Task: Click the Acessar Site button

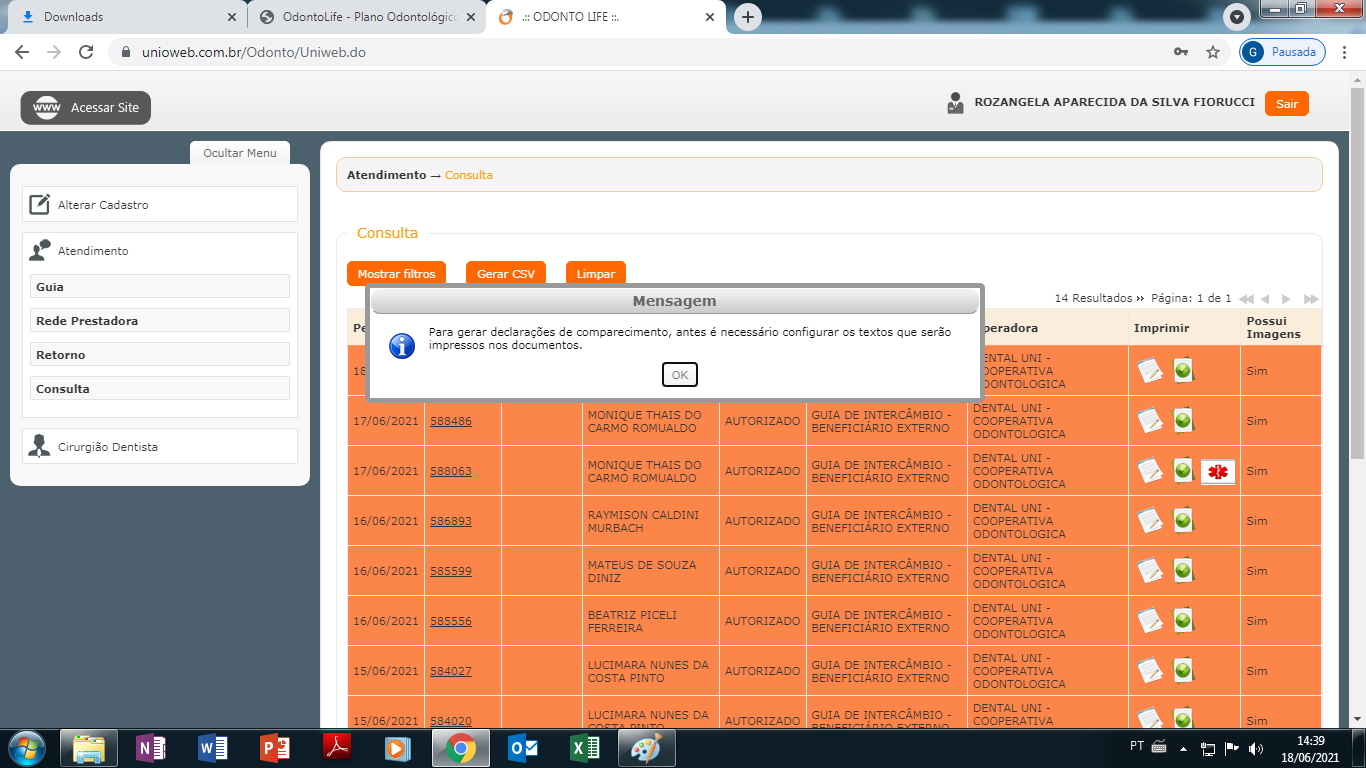Action: click(86, 108)
